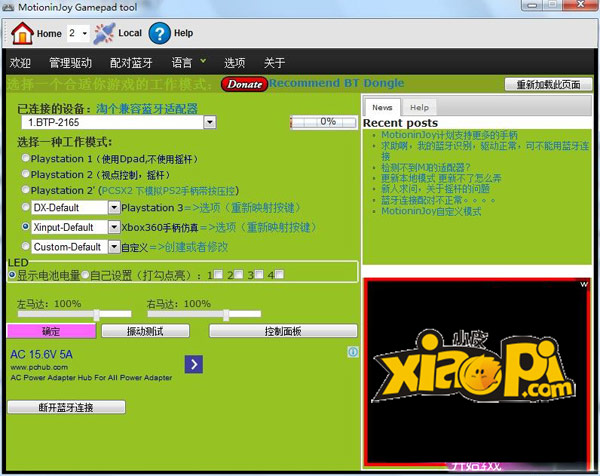Click the blue ad arrow button

194,364
